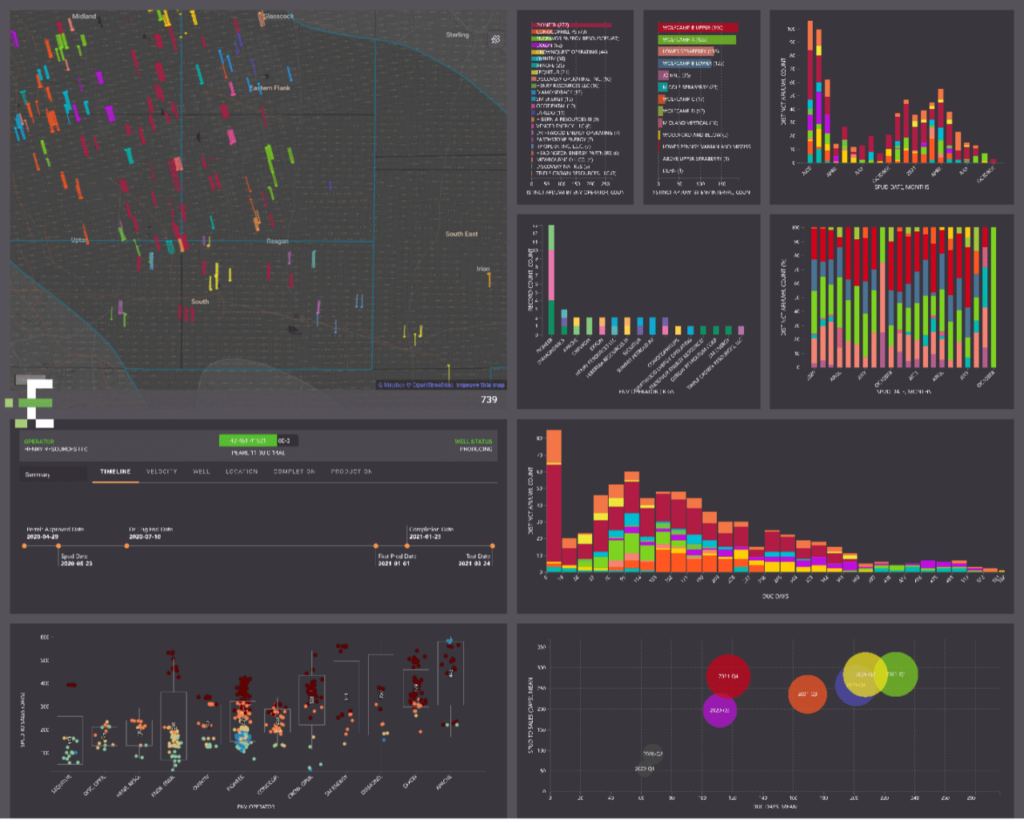
Task: Click the Mapbox attribution link
Action: click(x=391, y=385)
